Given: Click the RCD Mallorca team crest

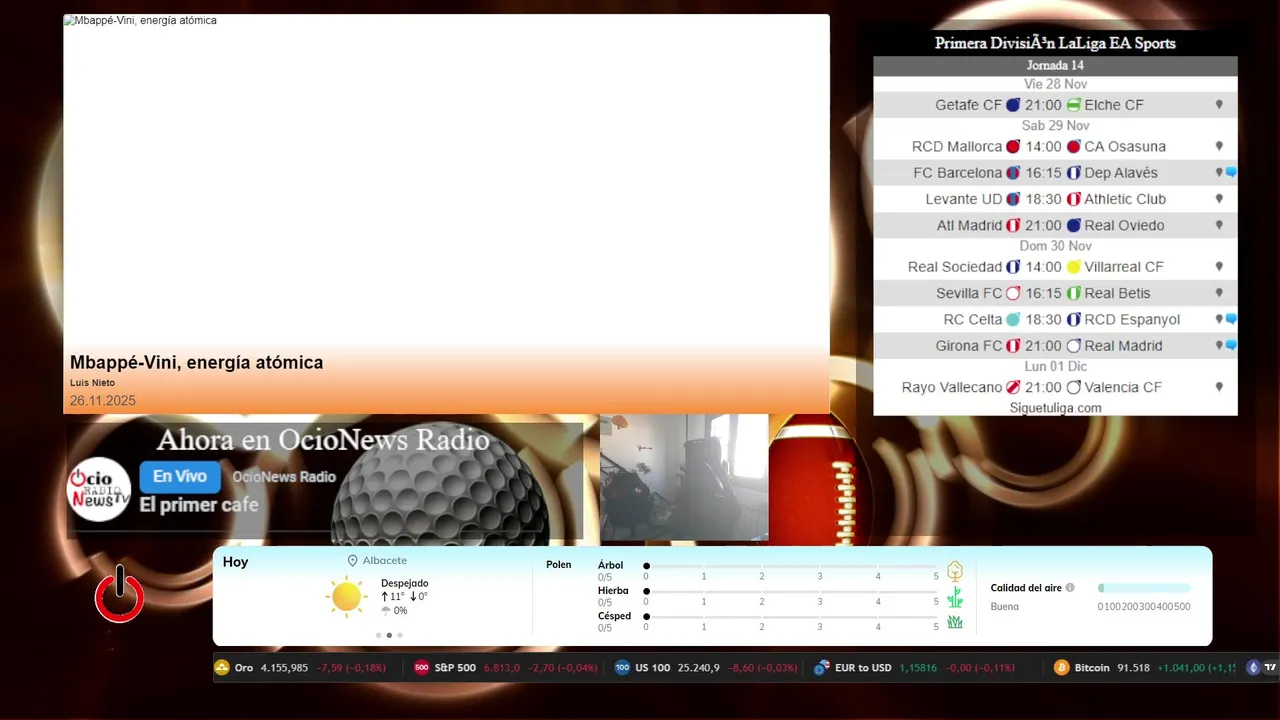Looking at the screenshot, I should pos(1013,147).
